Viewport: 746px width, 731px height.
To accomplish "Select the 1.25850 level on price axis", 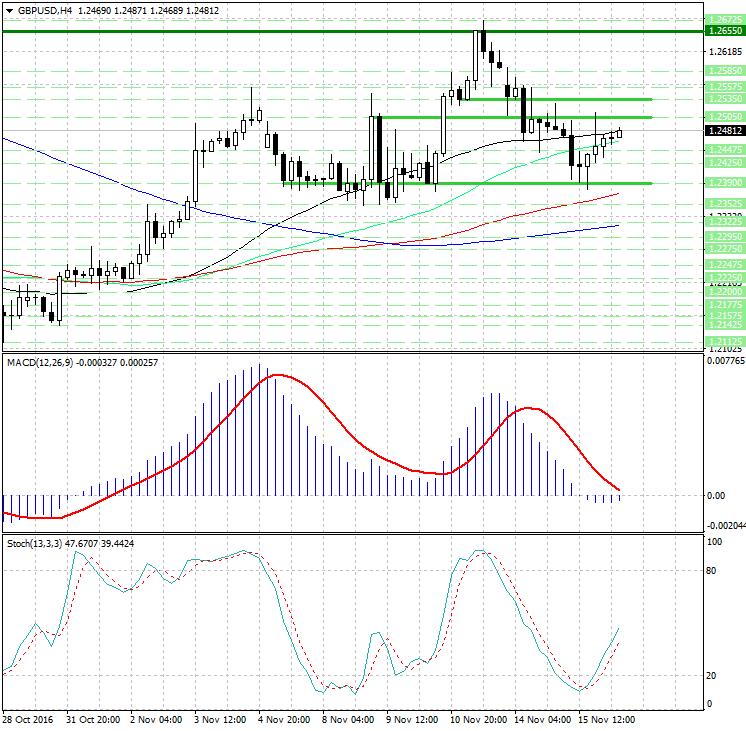I will point(724,71).
